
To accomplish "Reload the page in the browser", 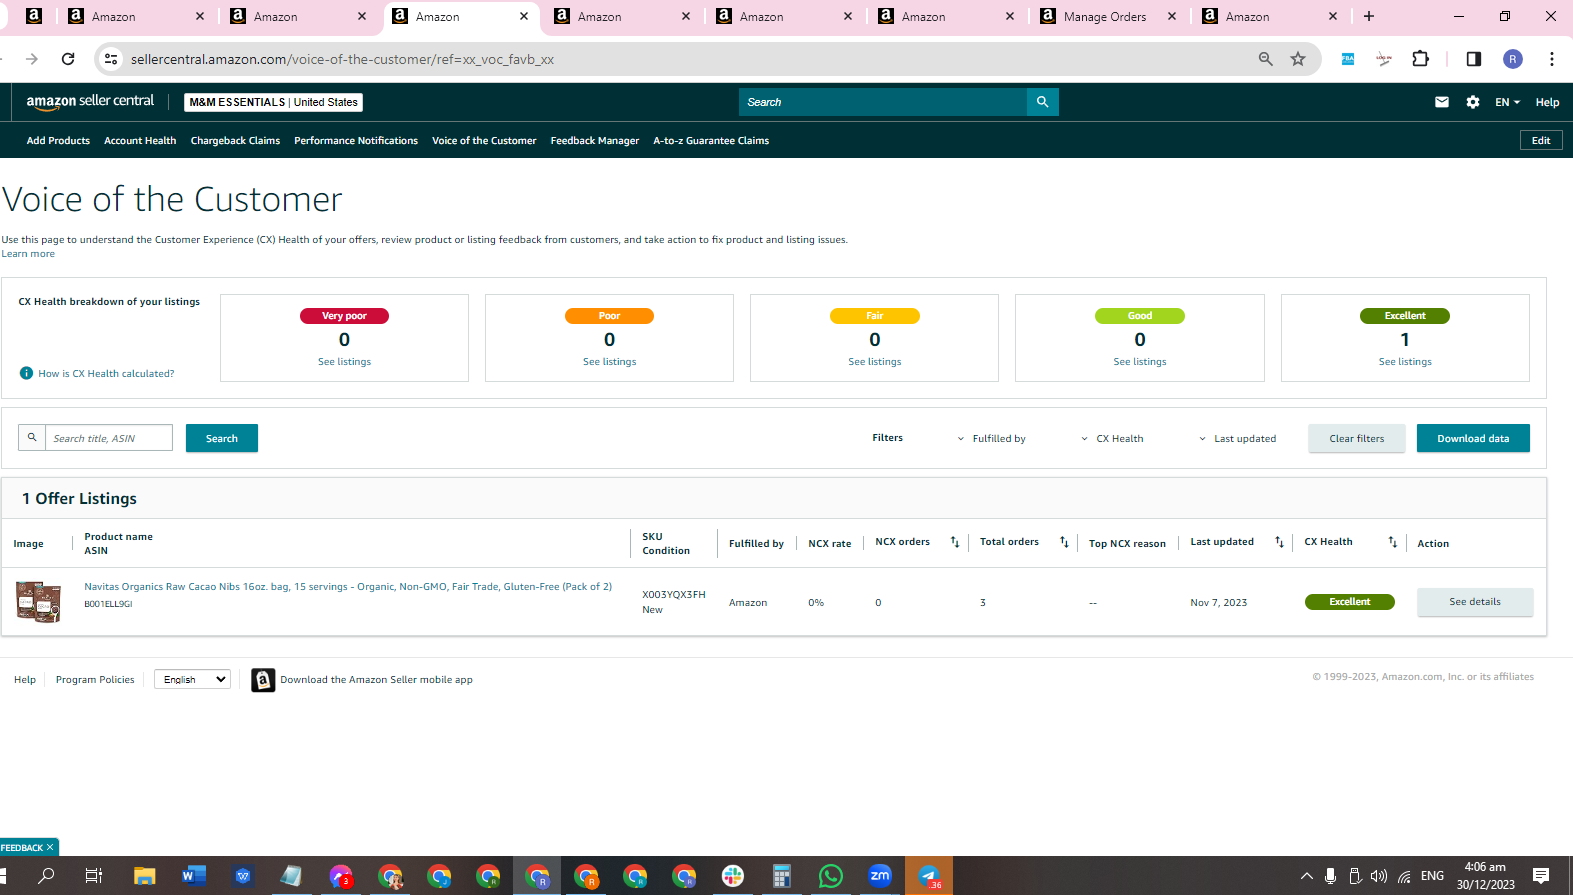I will (x=68, y=59).
